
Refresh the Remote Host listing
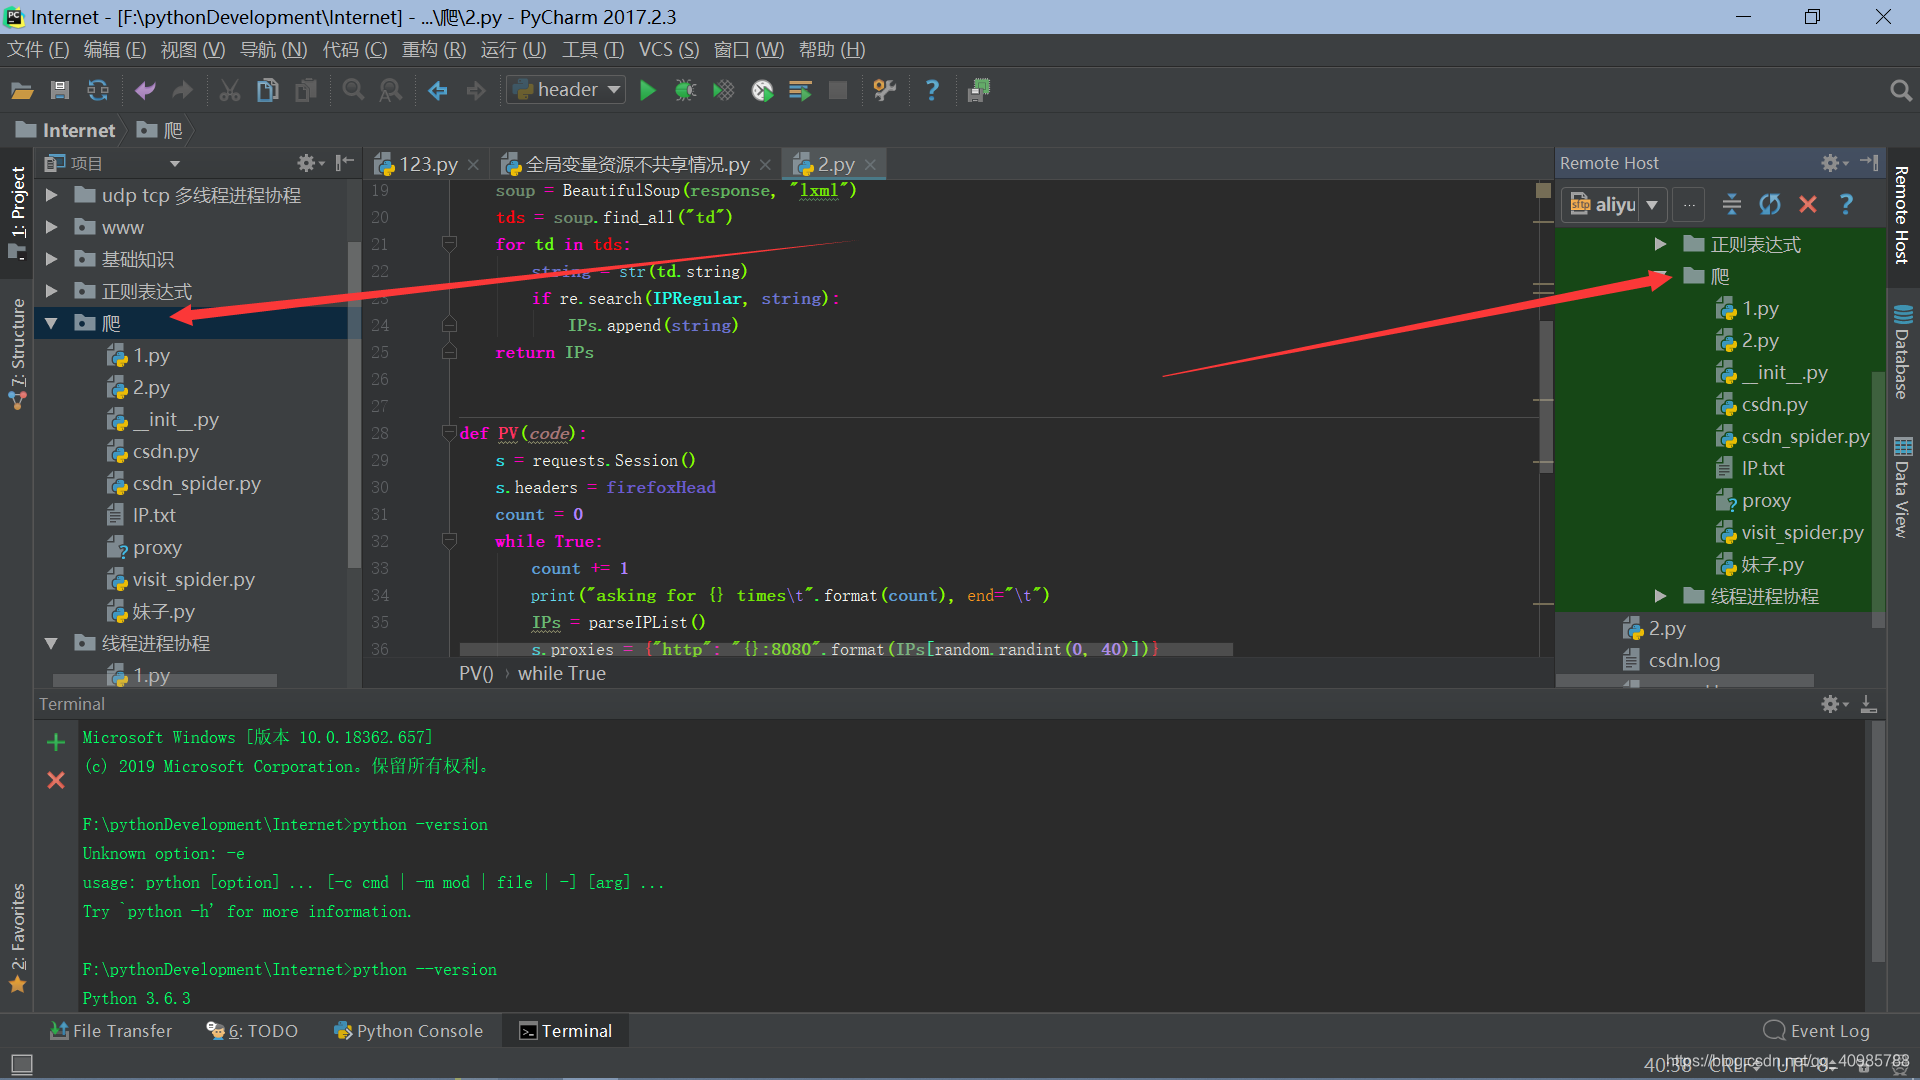(1770, 205)
